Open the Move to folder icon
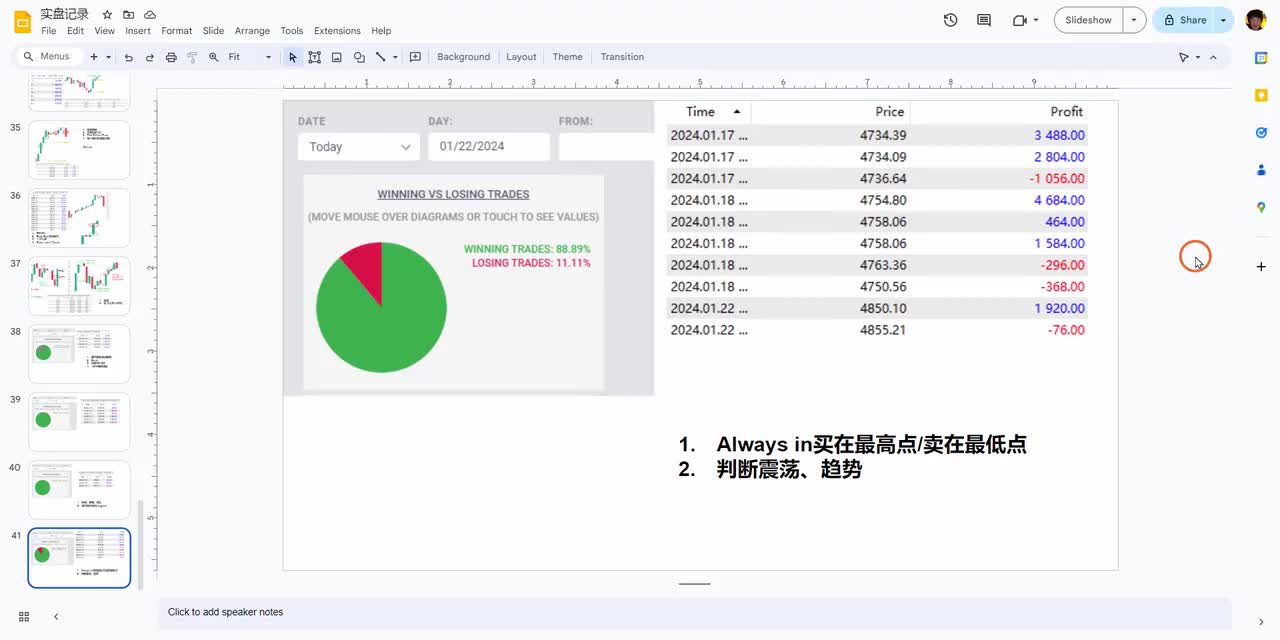This screenshot has width=1280, height=640. pyautogui.click(x=128, y=15)
